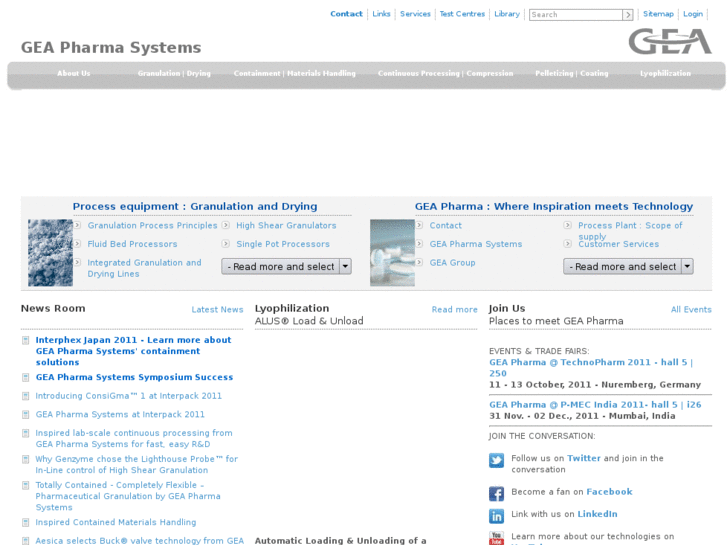727x545 pixels.
Task: Expand the Granulation | Drying navigation menu
Action: click(174, 74)
